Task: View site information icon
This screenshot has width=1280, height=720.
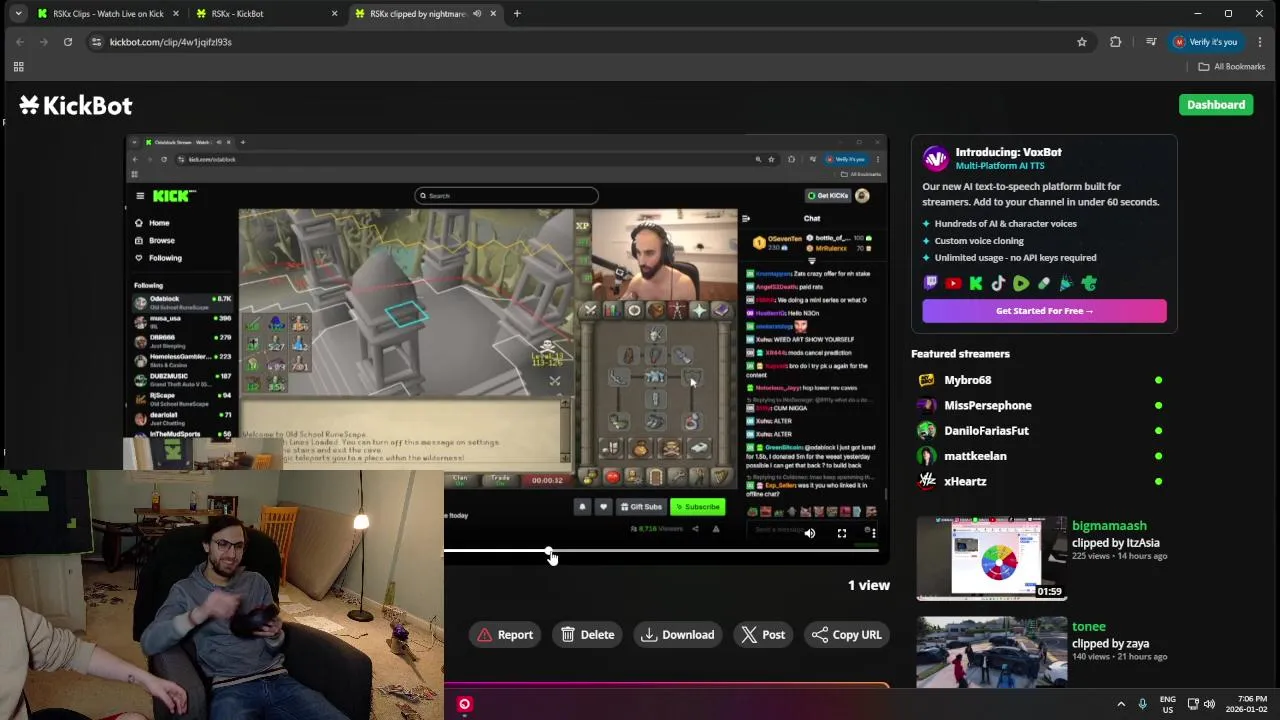Action: point(96,42)
